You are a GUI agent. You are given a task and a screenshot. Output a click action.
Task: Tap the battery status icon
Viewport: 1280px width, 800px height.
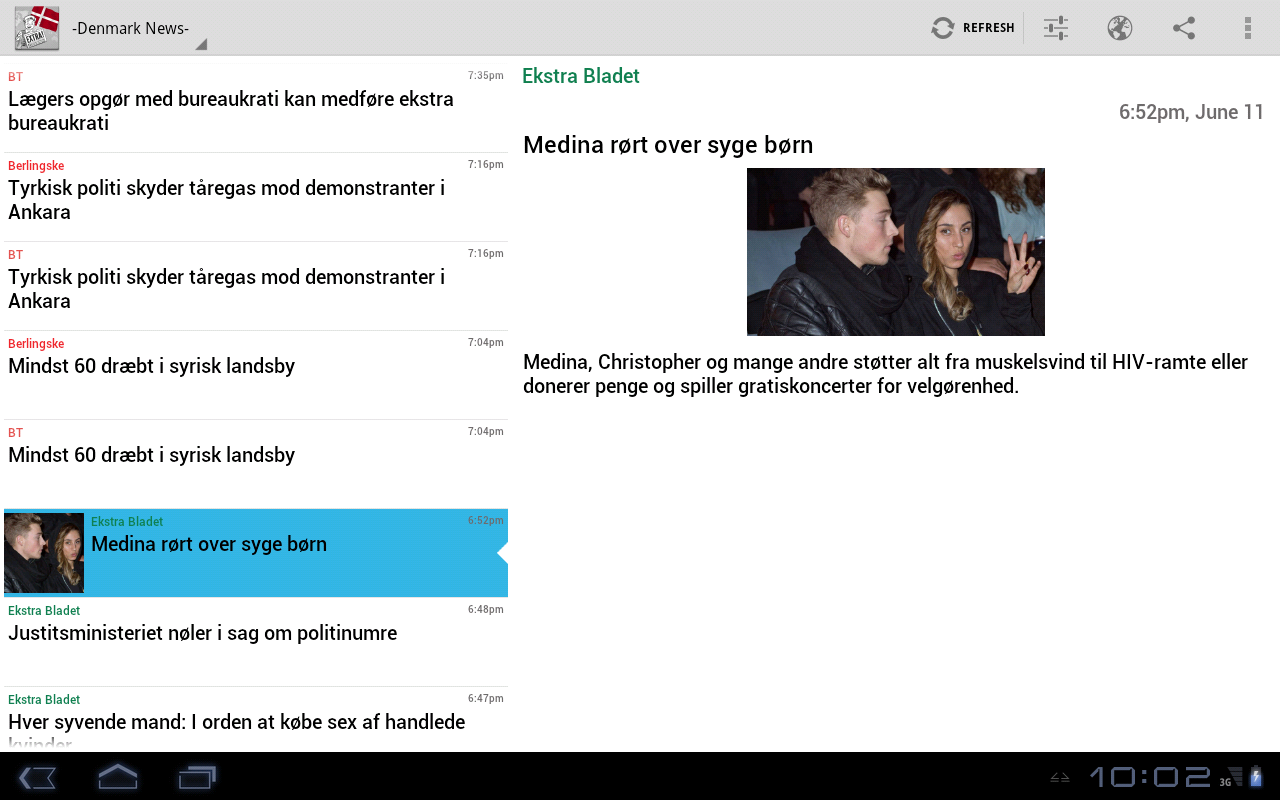pyautogui.click(x=1256, y=777)
